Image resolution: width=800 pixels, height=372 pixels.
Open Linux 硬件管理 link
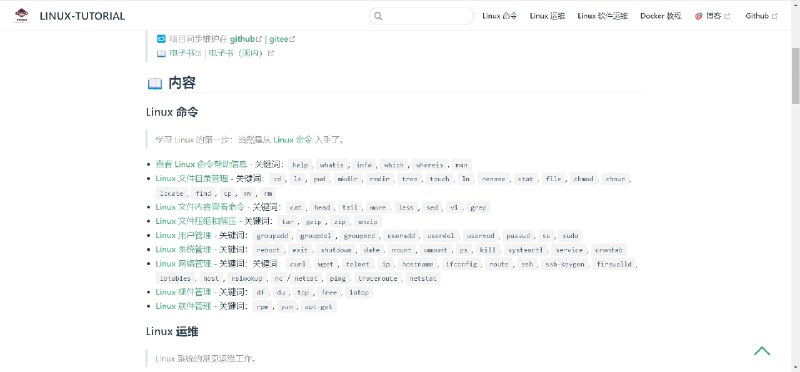(x=183, y=292)
